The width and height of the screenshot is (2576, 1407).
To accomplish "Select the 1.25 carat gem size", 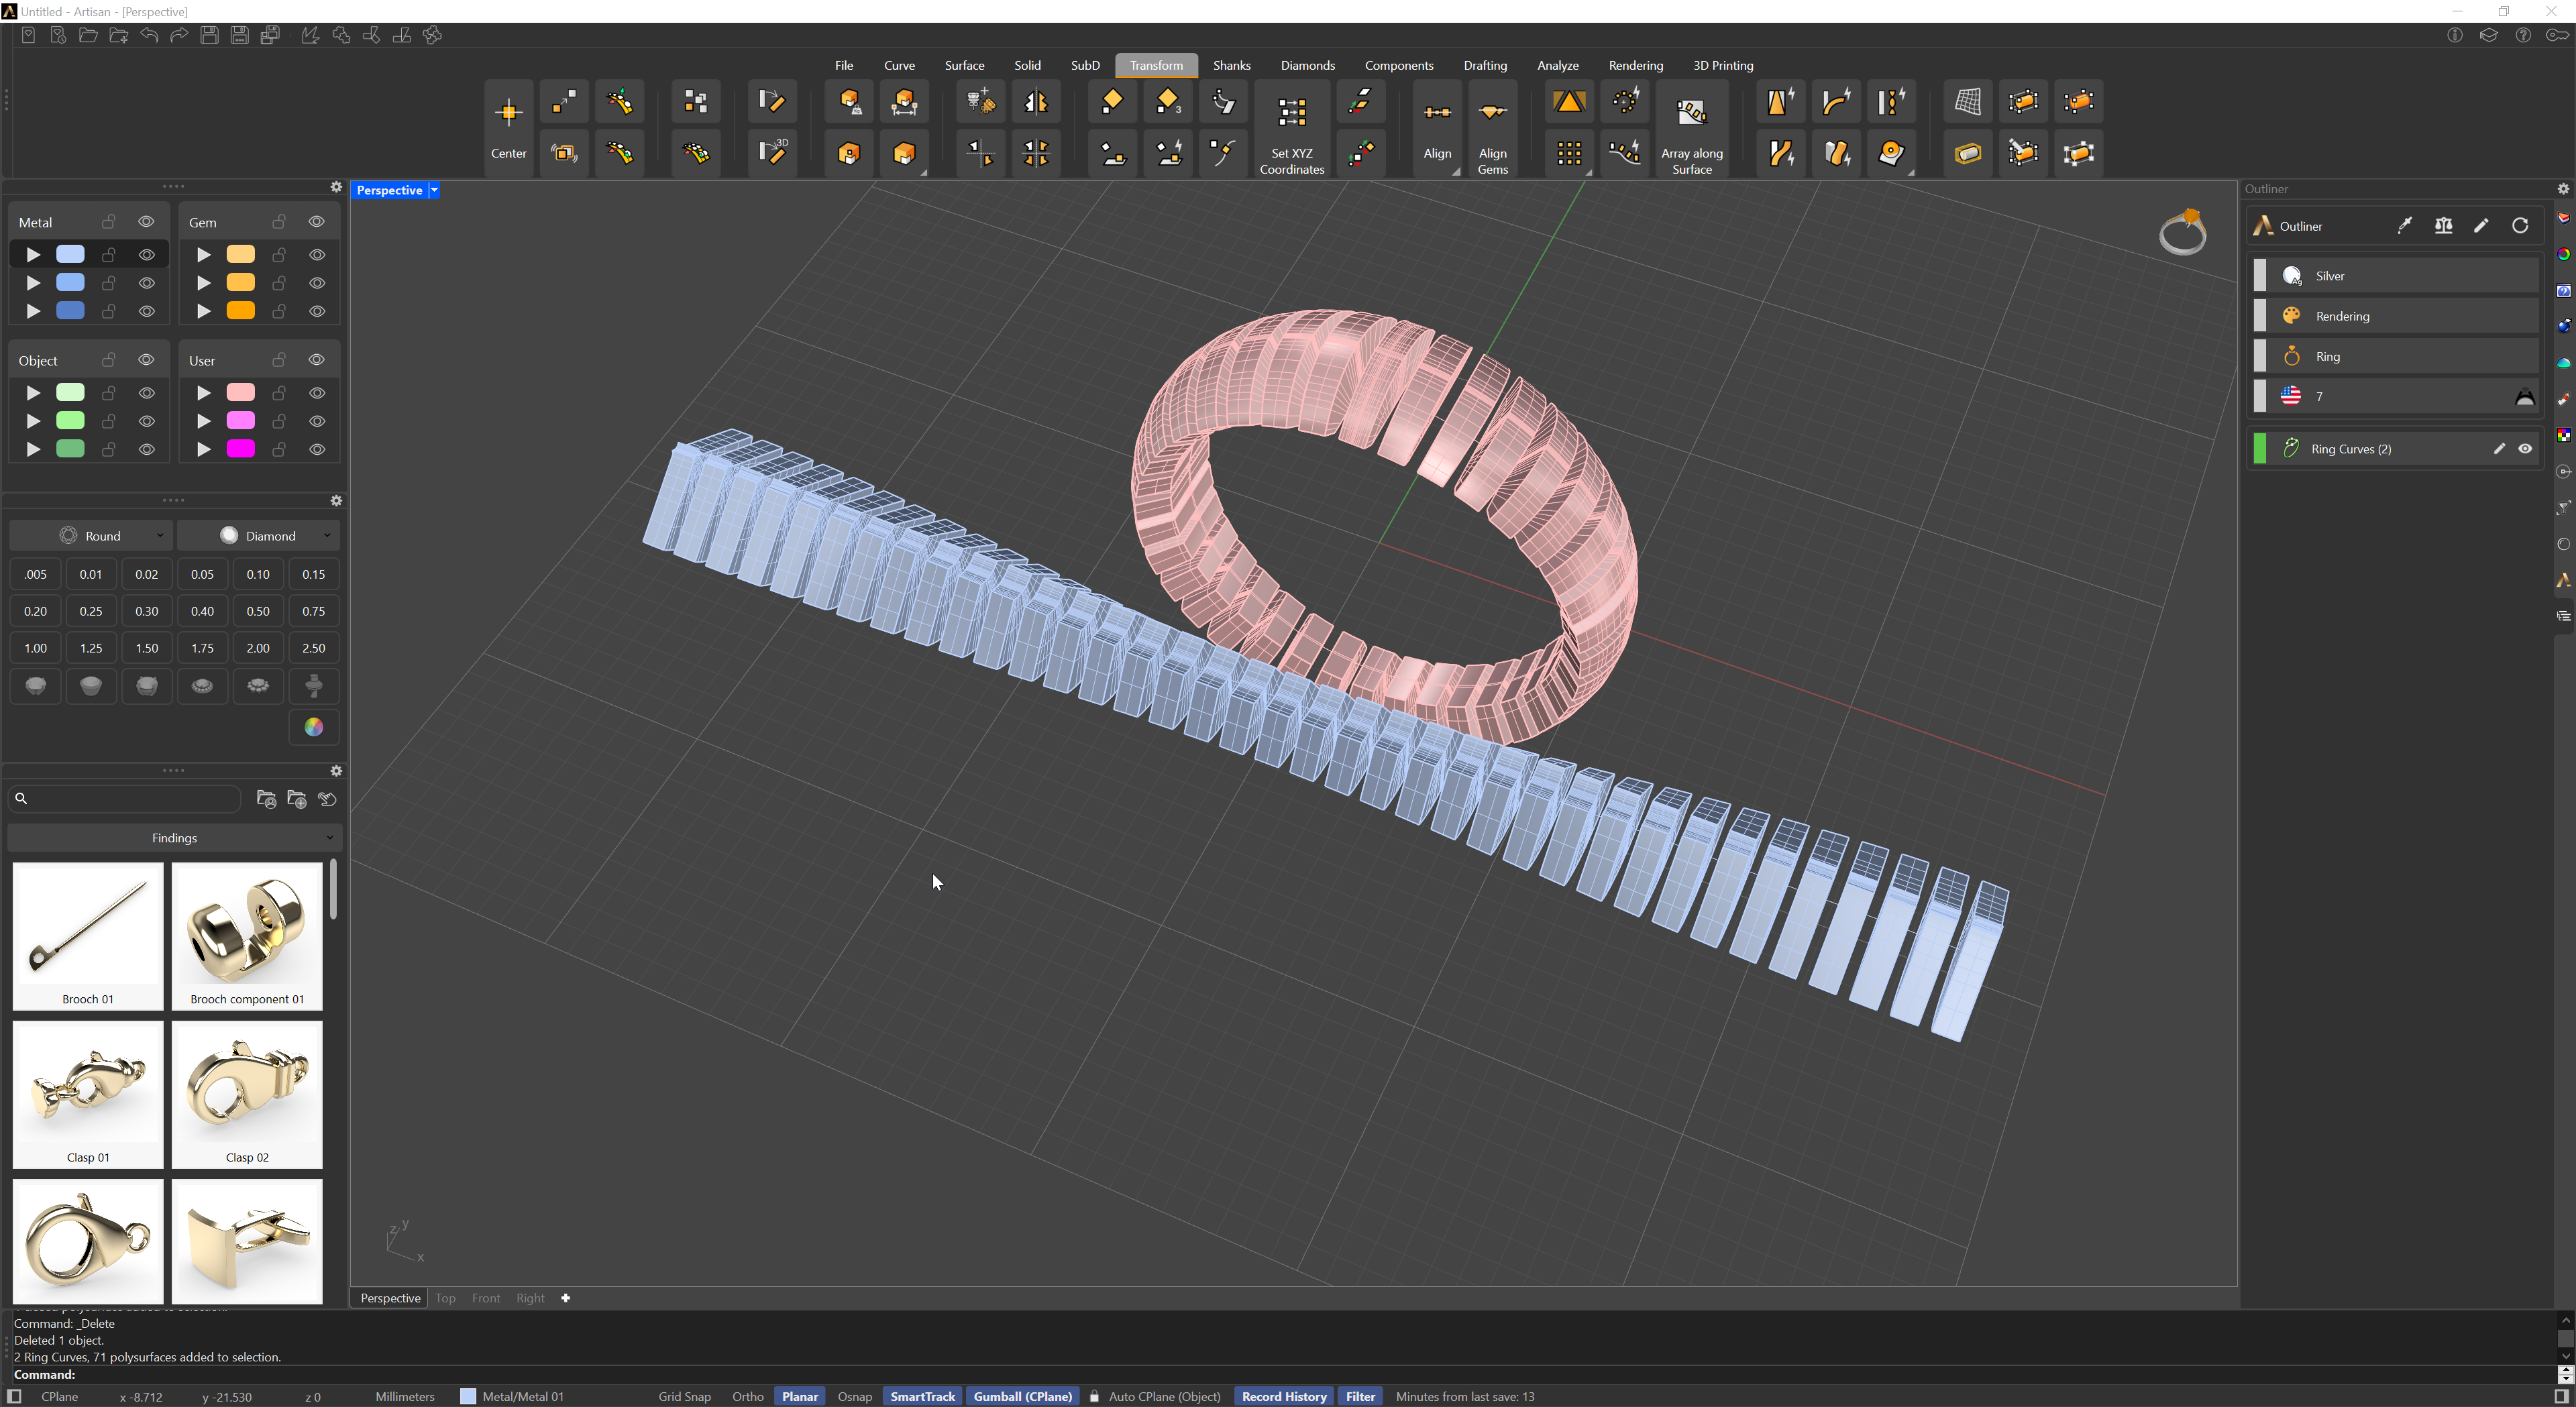I will coord(91,648).
